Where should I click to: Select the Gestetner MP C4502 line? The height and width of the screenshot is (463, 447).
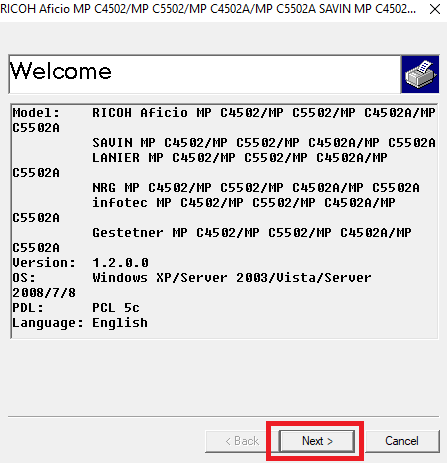coord(252,233)
